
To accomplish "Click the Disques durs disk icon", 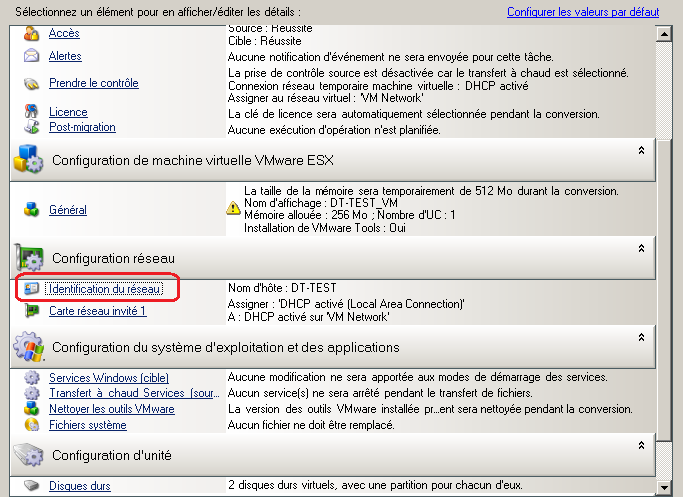I will (31, 485).
